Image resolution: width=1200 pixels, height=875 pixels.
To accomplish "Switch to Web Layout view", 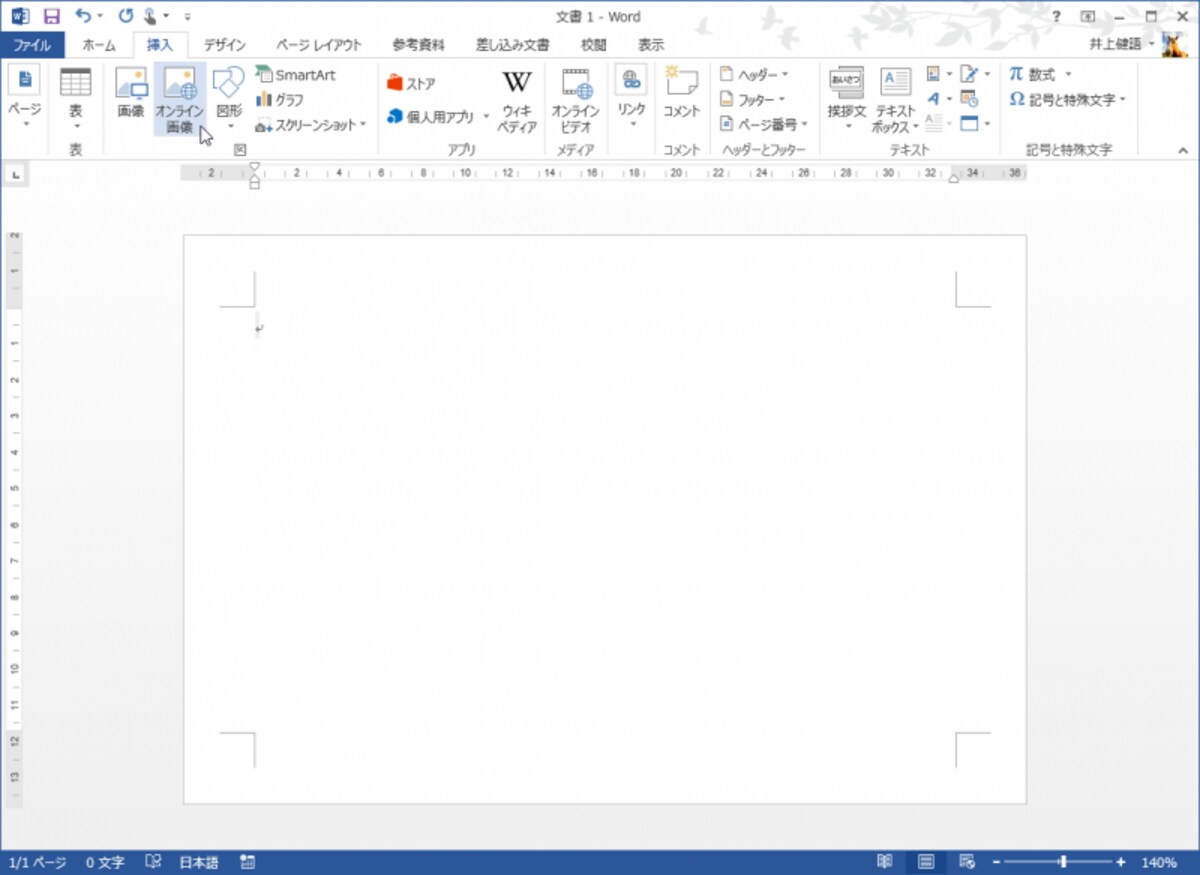I will [966, 862].
